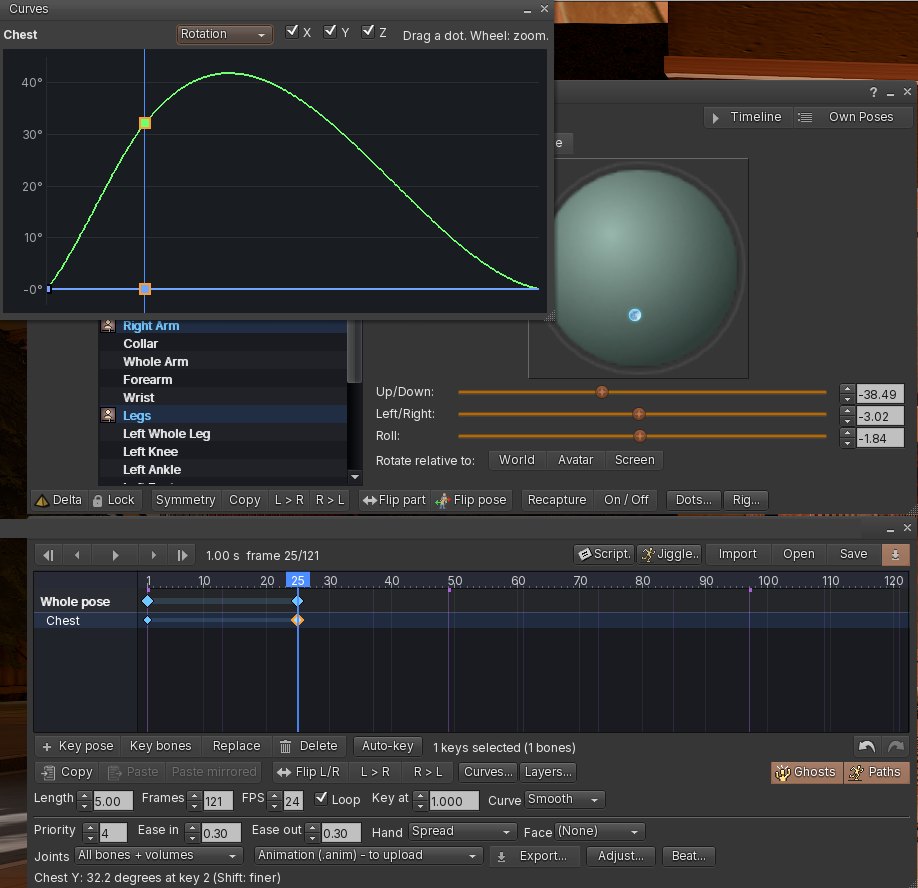
Task: Select Whole Arm in bone list
Action: [x=222, y=362]
